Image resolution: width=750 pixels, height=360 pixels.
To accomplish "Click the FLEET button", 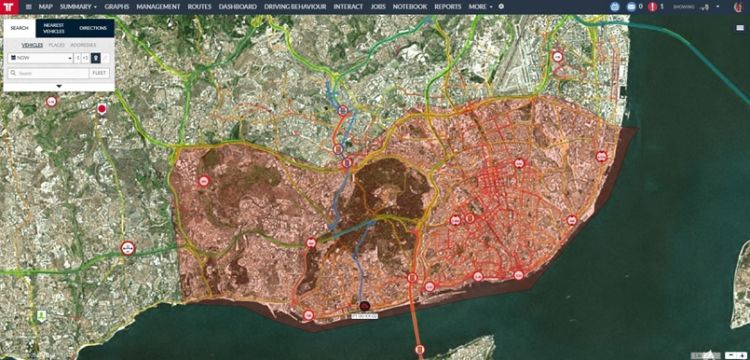I will [100, 73].
